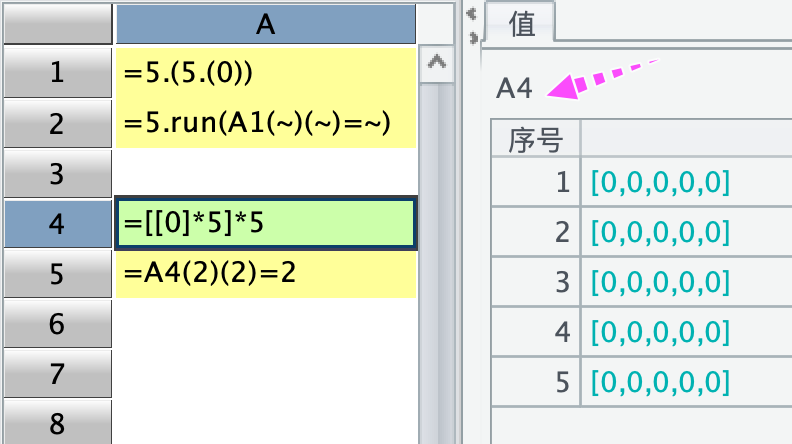Collapse panel with the left splitter arrow
Viewport: 792px width, 444px height.
pyautogui.click(x=472, y=14)
